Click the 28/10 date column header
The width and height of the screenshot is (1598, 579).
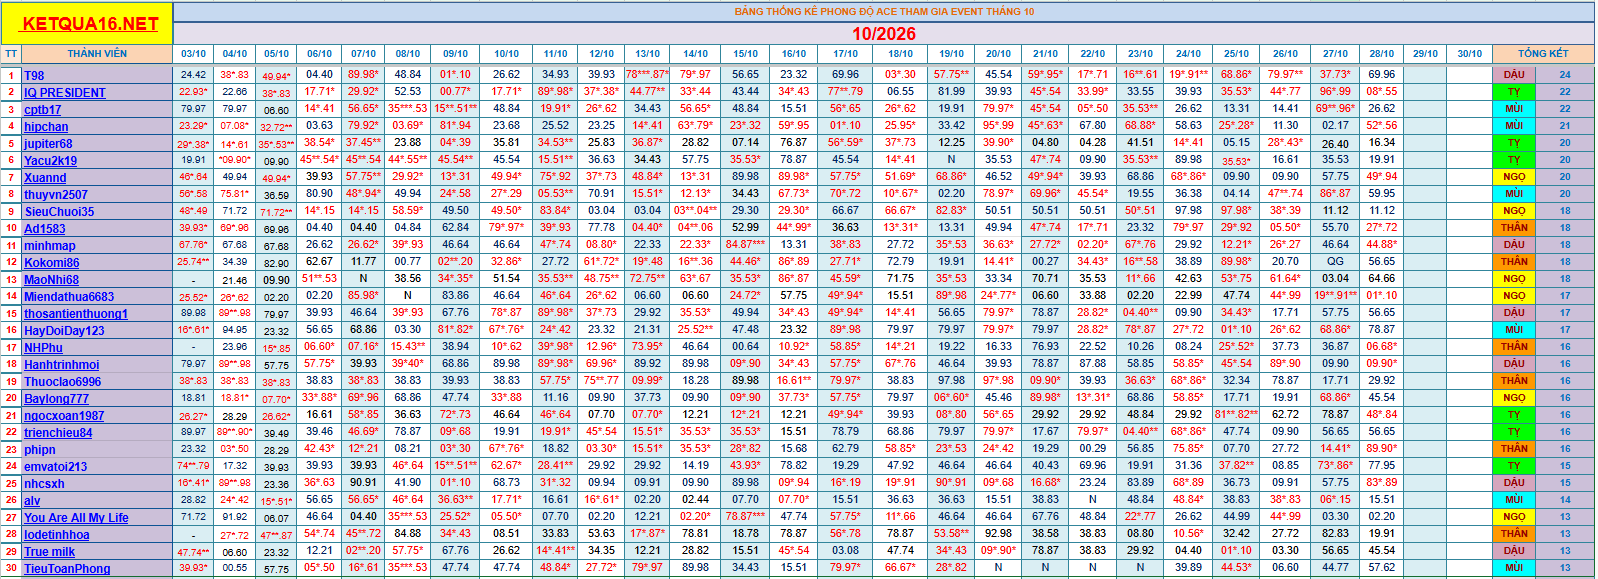(1382, 54)
